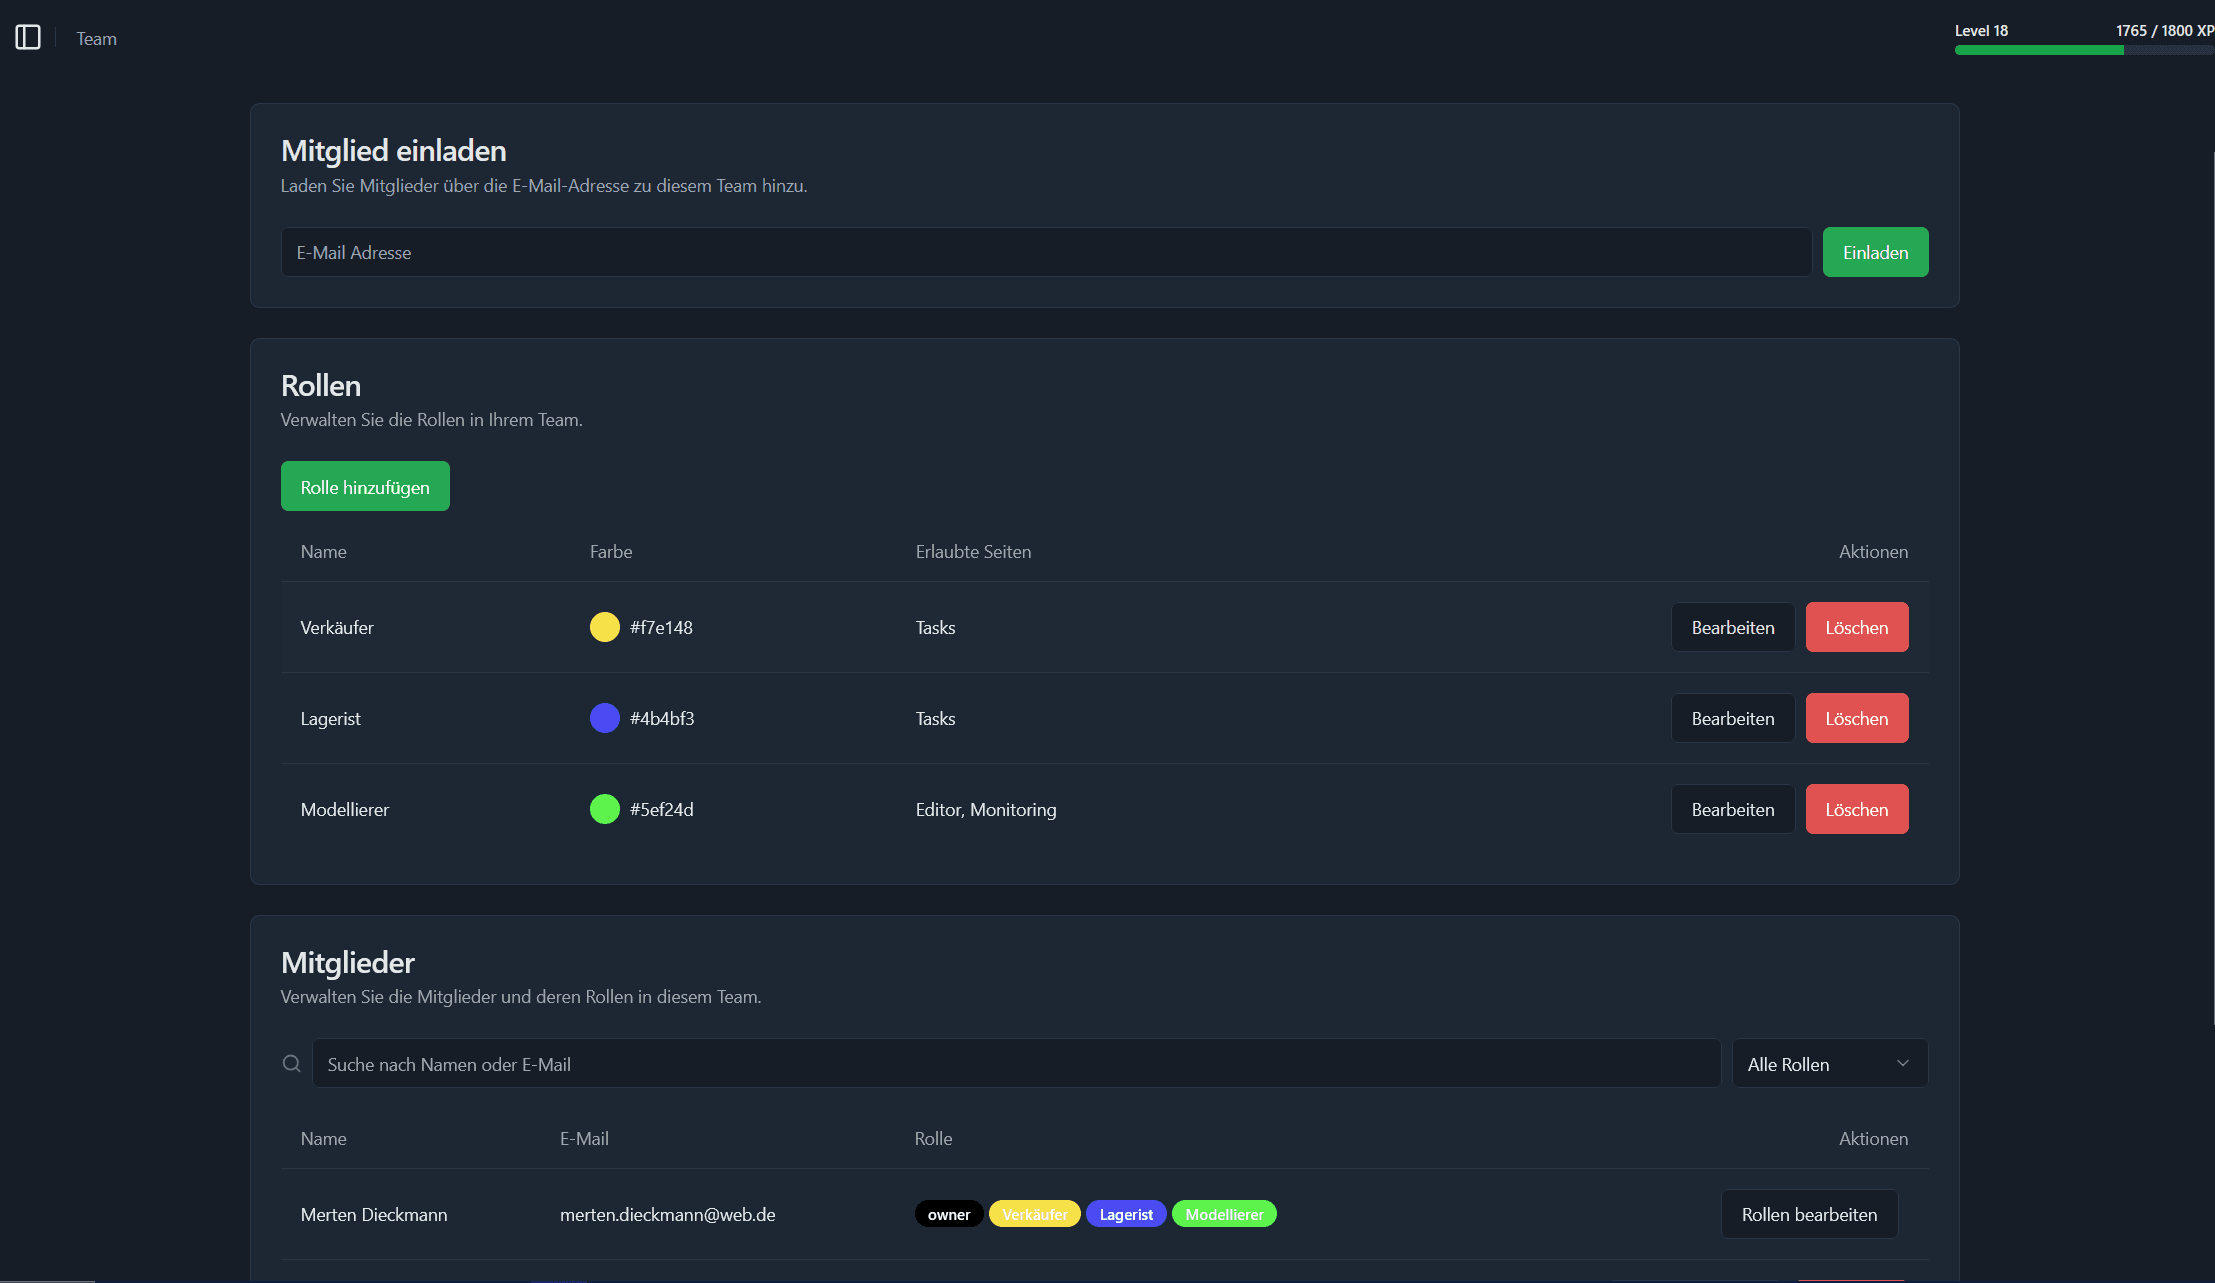
Task: Click the blue #4b4bf3 color swatch
Action: pyautogui.click(x=605, y=718)
